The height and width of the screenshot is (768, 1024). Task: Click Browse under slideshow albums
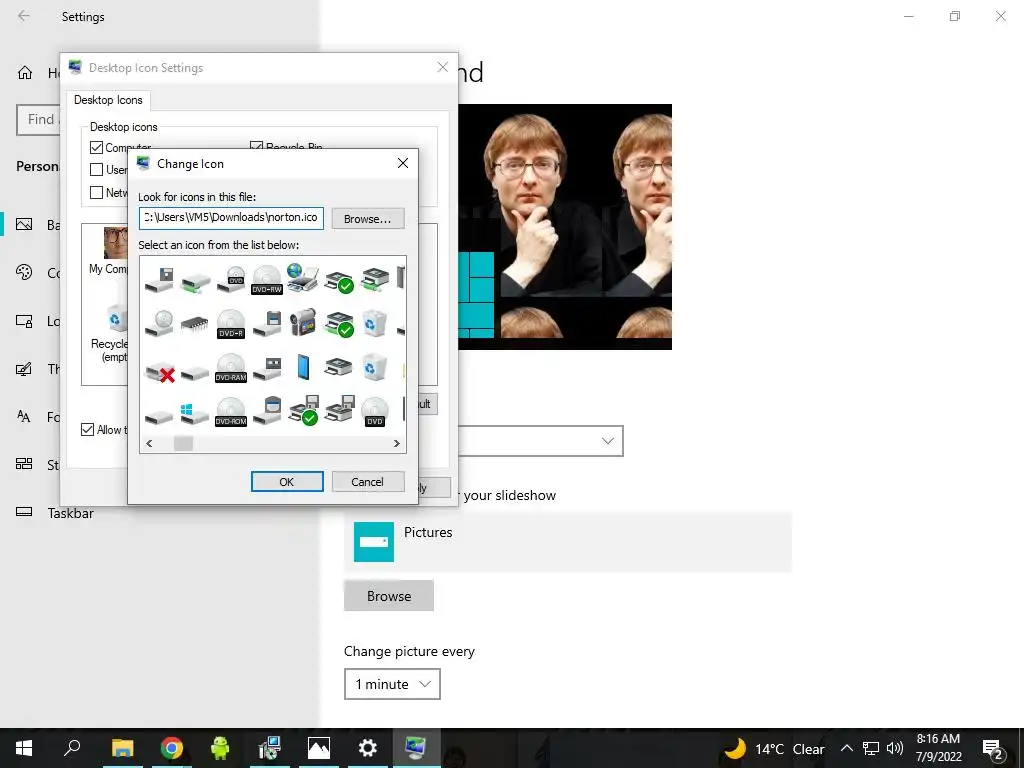click(389, 596)
